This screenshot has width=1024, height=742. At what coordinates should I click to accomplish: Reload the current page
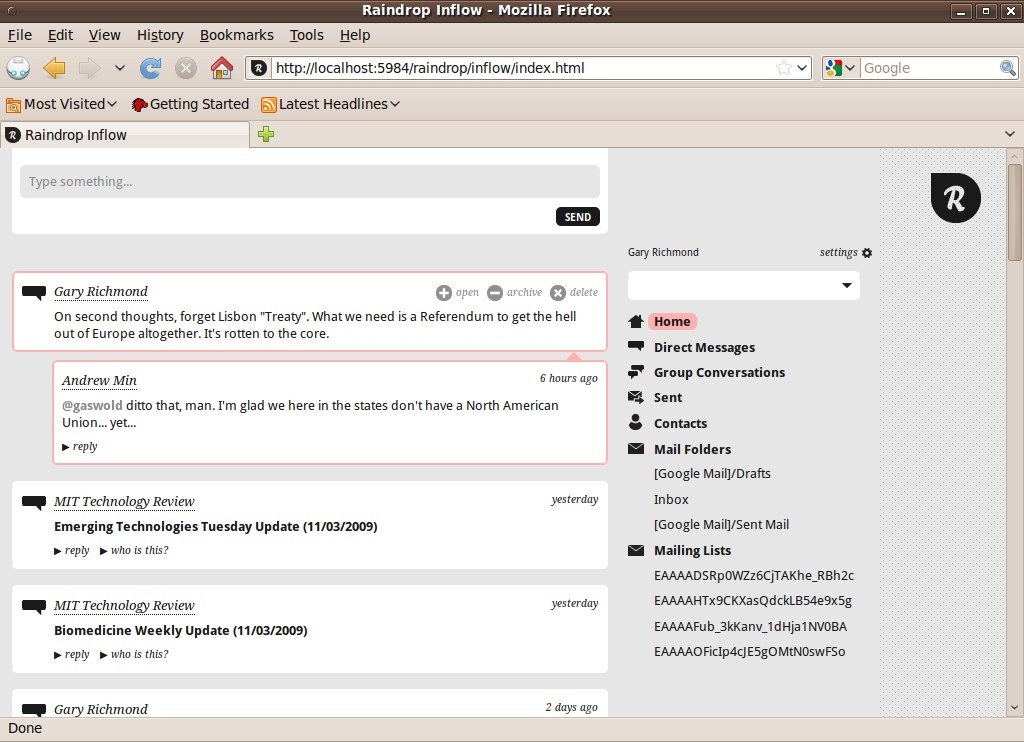[151, 68]
